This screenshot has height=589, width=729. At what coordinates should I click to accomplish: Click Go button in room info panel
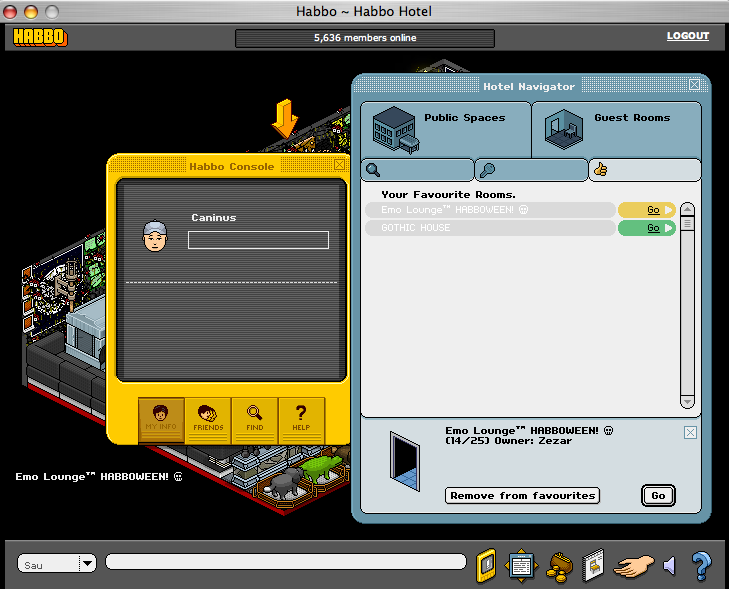(658, 496)
